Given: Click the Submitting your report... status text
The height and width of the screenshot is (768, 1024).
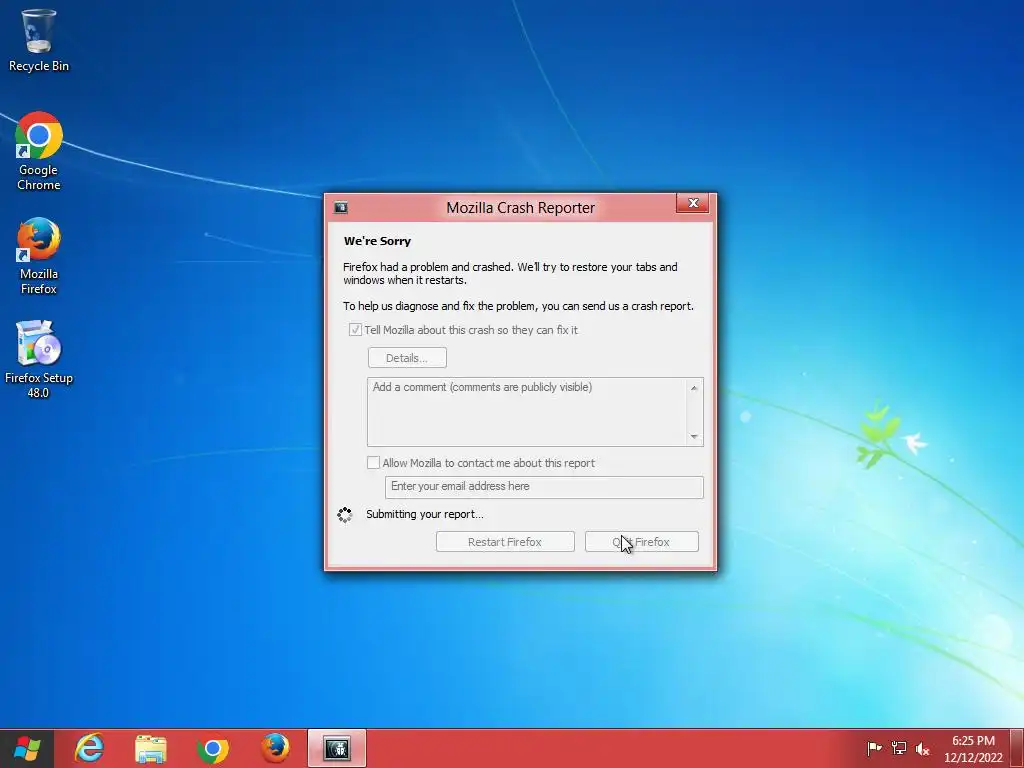Looking at the screenshot, I should click(x=424, y=514).
